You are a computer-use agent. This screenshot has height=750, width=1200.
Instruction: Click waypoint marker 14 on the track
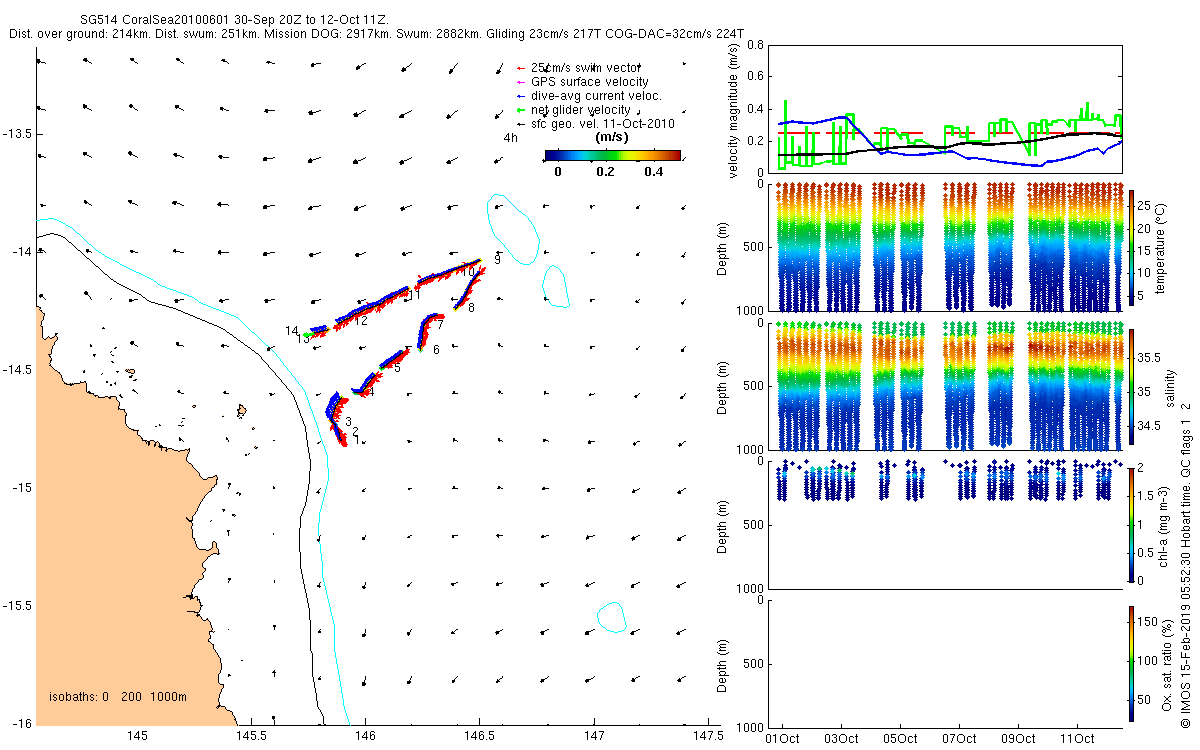point(292,330)
